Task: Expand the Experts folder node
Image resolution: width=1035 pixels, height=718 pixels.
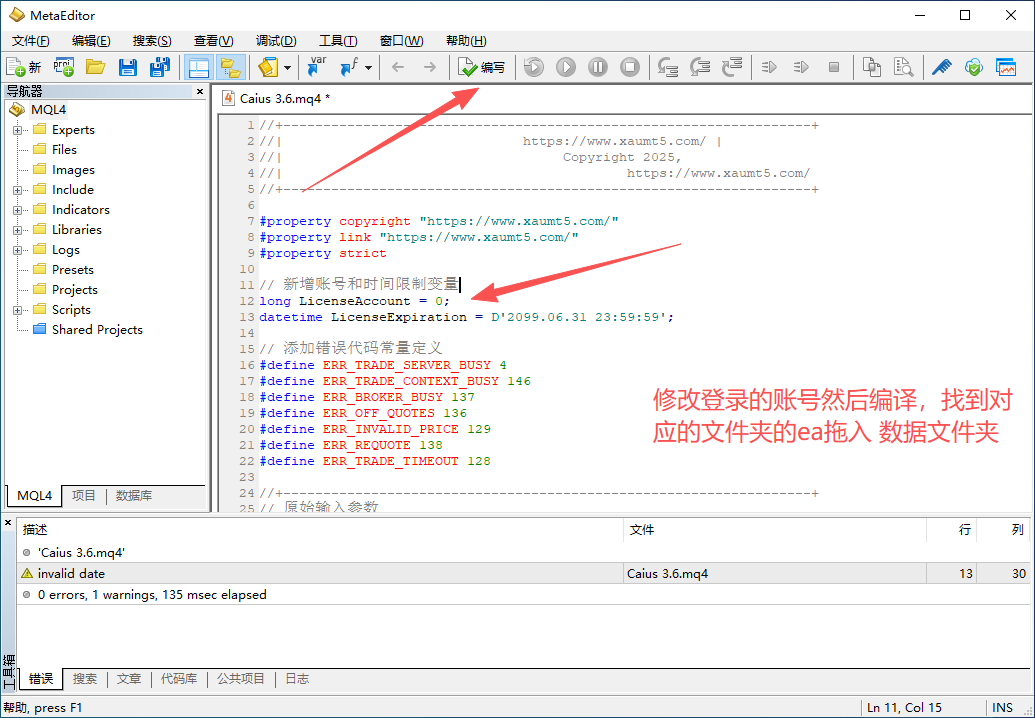Action: click(17, 130)
